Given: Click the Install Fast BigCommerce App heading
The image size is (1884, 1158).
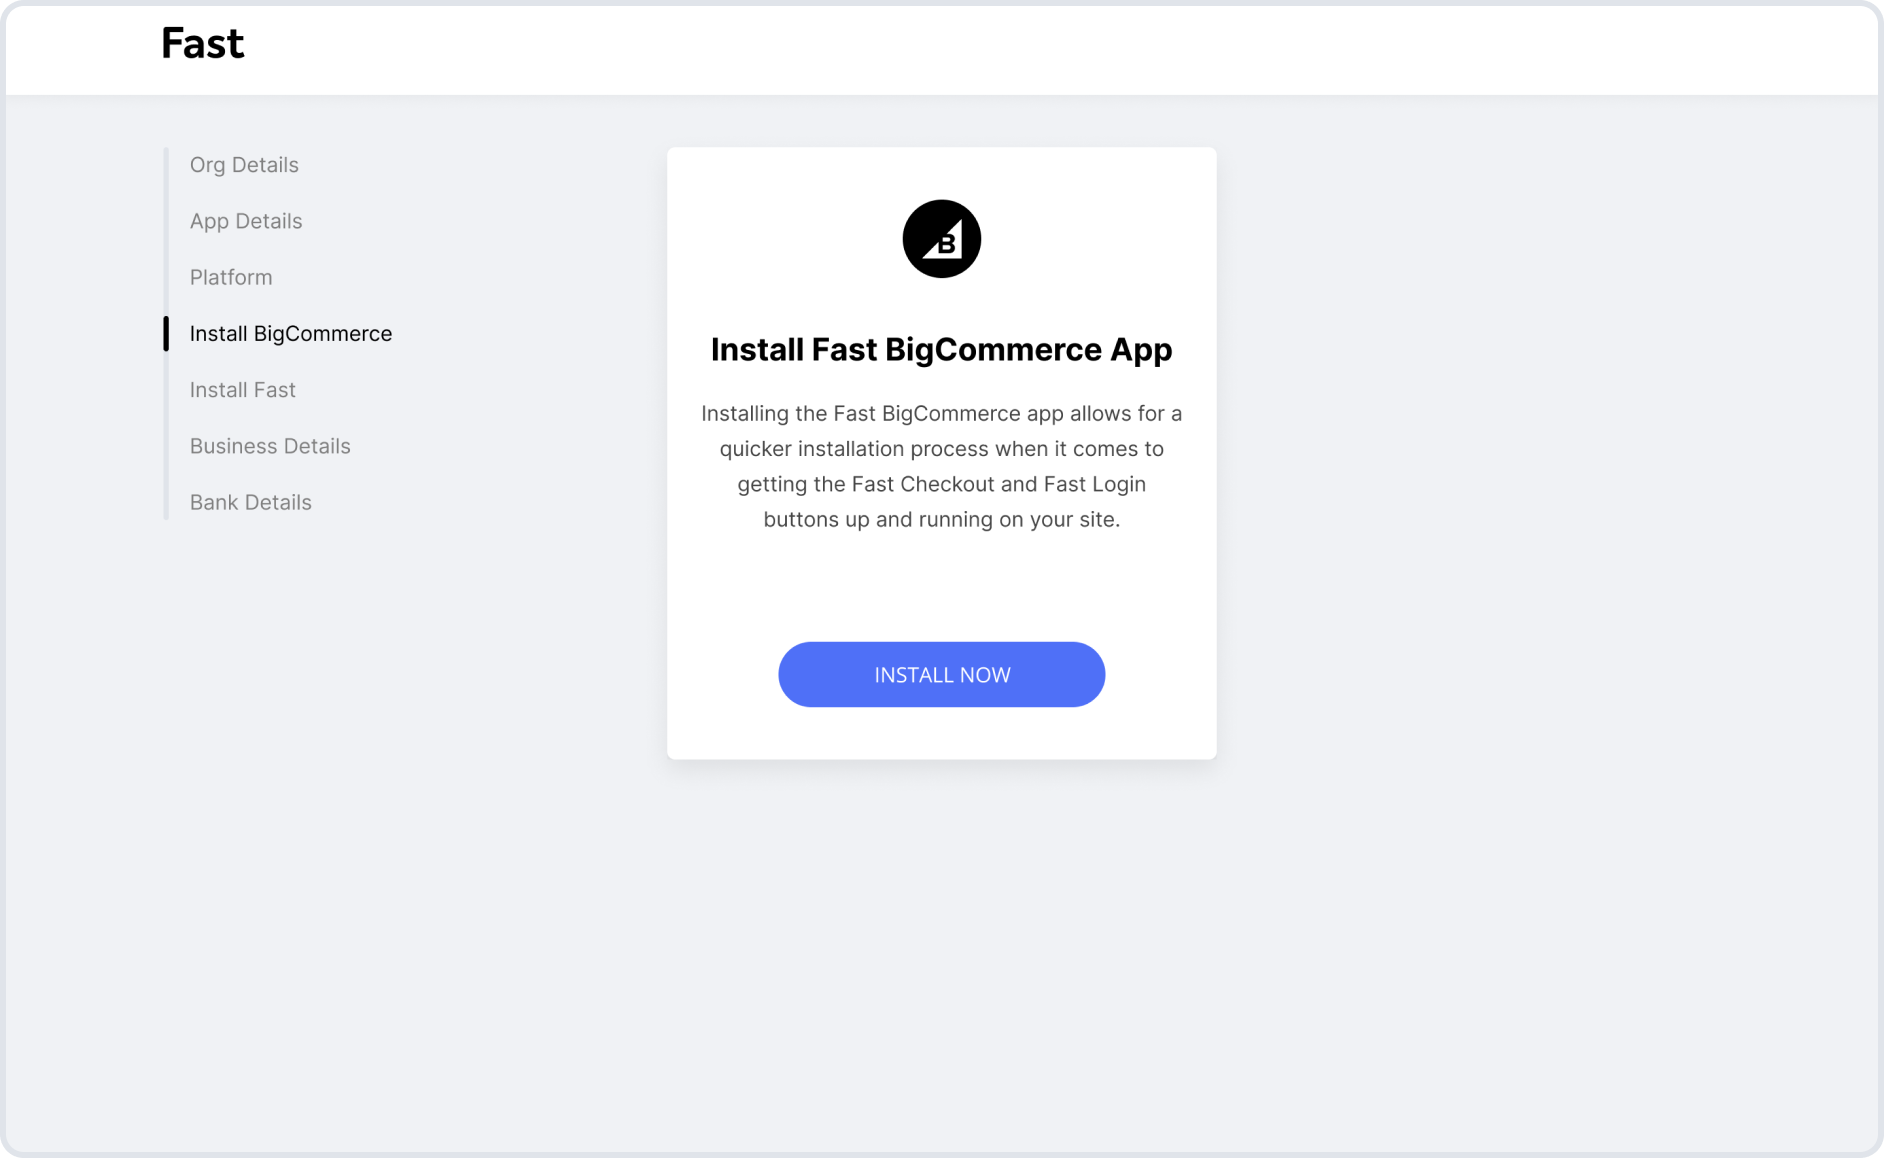Looking at the screenshot, I should tap(941, 350).
